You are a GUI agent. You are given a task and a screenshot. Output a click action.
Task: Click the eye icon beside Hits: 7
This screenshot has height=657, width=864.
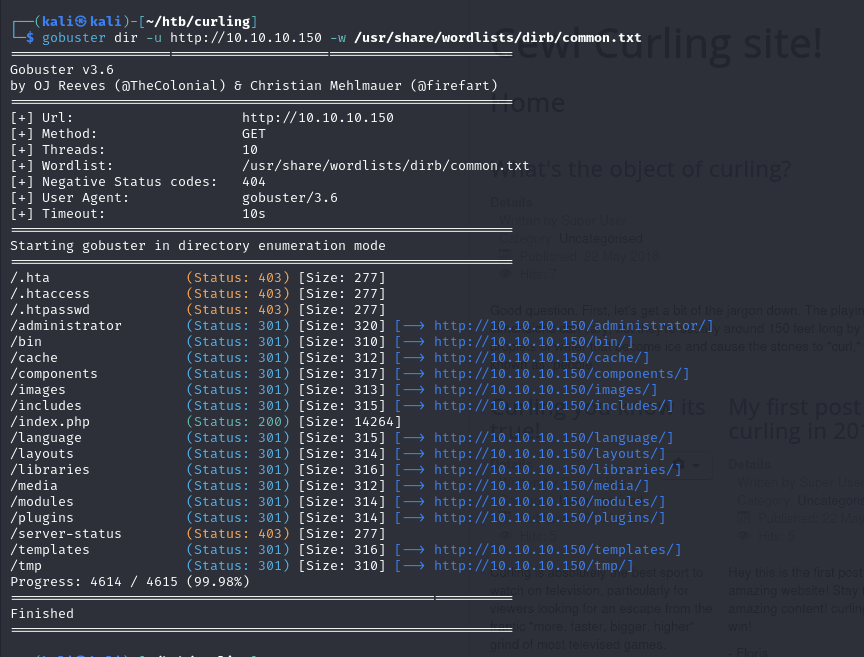coord(503,272)
